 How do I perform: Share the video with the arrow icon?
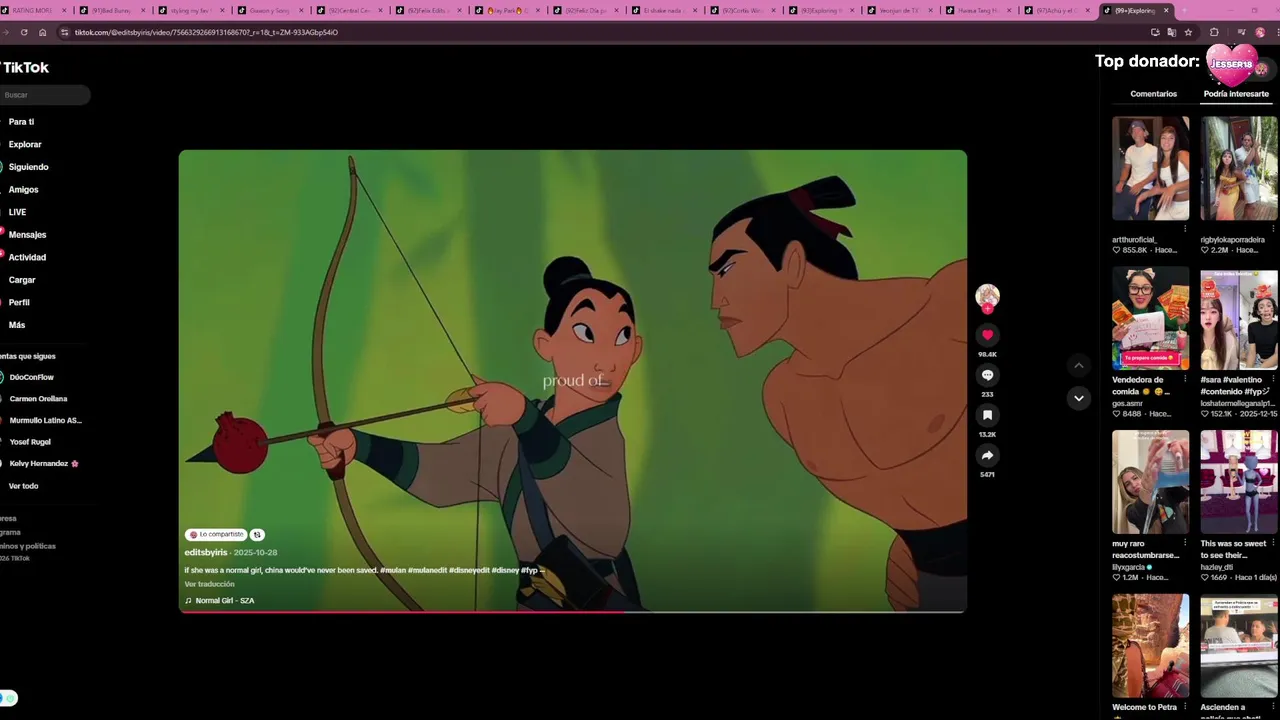click(x=987, y=455)
